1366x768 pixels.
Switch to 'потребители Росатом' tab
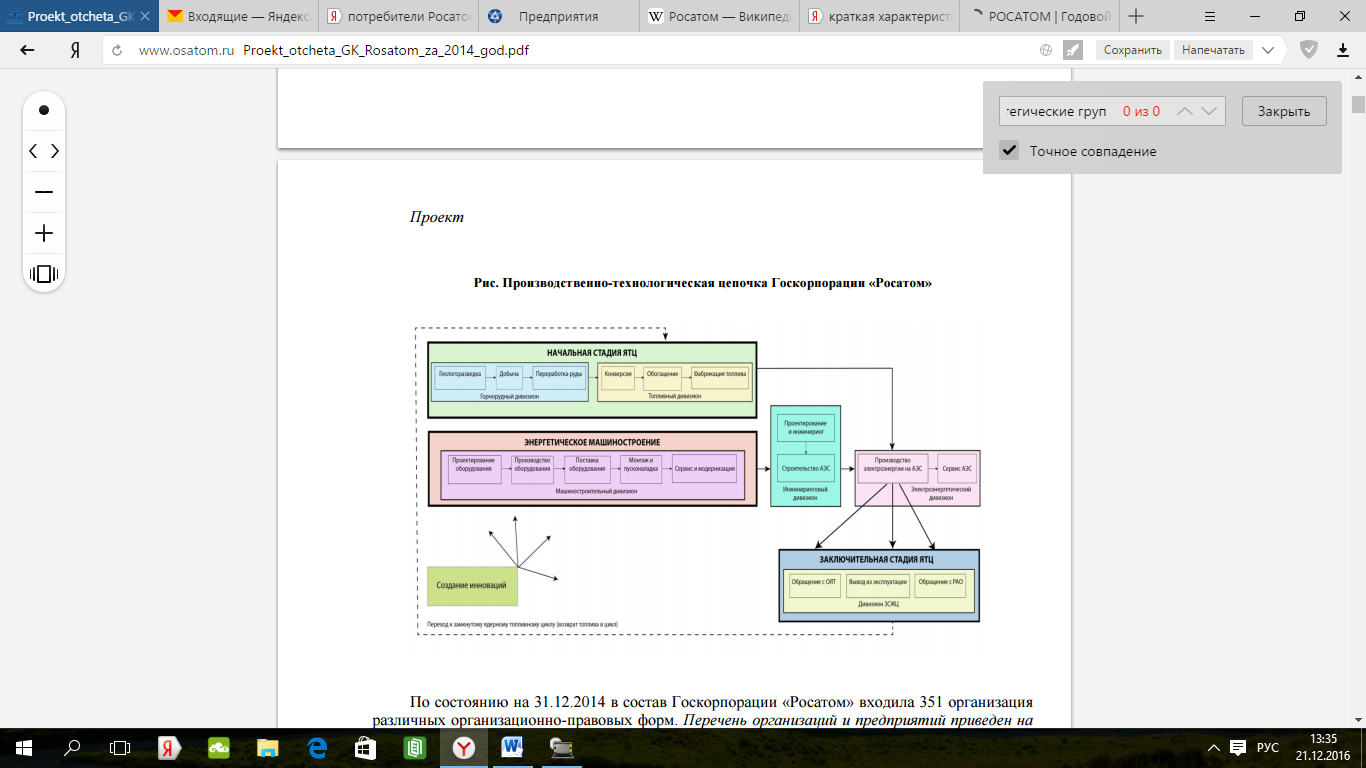click(398, 16)
